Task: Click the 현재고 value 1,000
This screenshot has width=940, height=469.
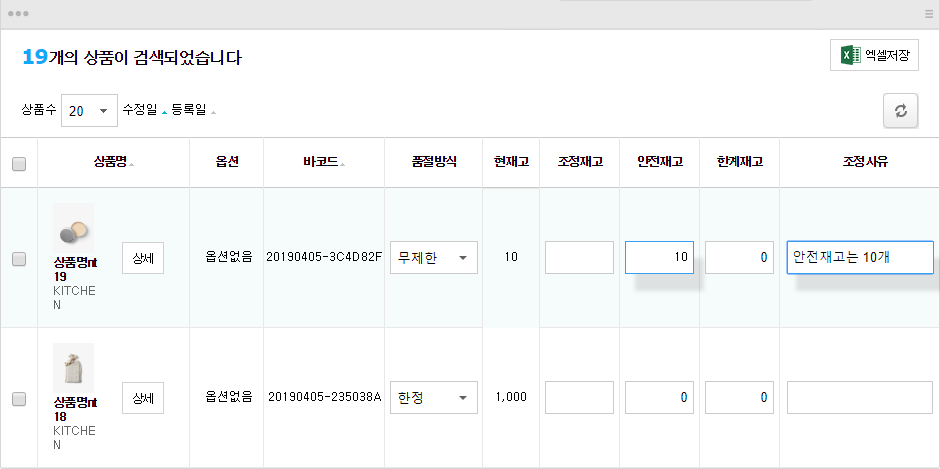Action: [511, 396]
